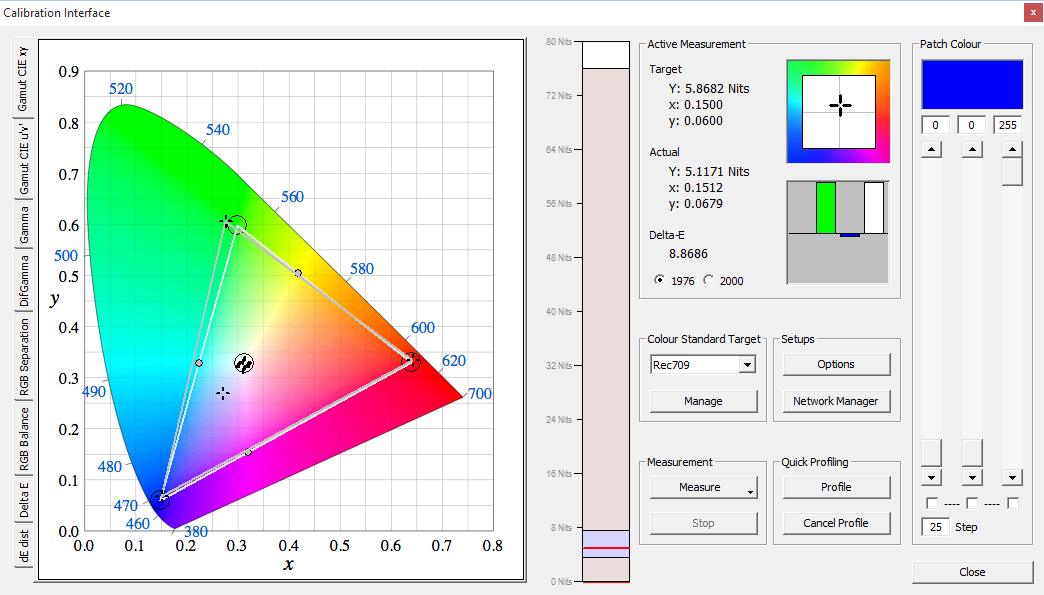Click the blue patch colour swatch
Screen dimensions: 1044x595
click(x=972, y=85)
